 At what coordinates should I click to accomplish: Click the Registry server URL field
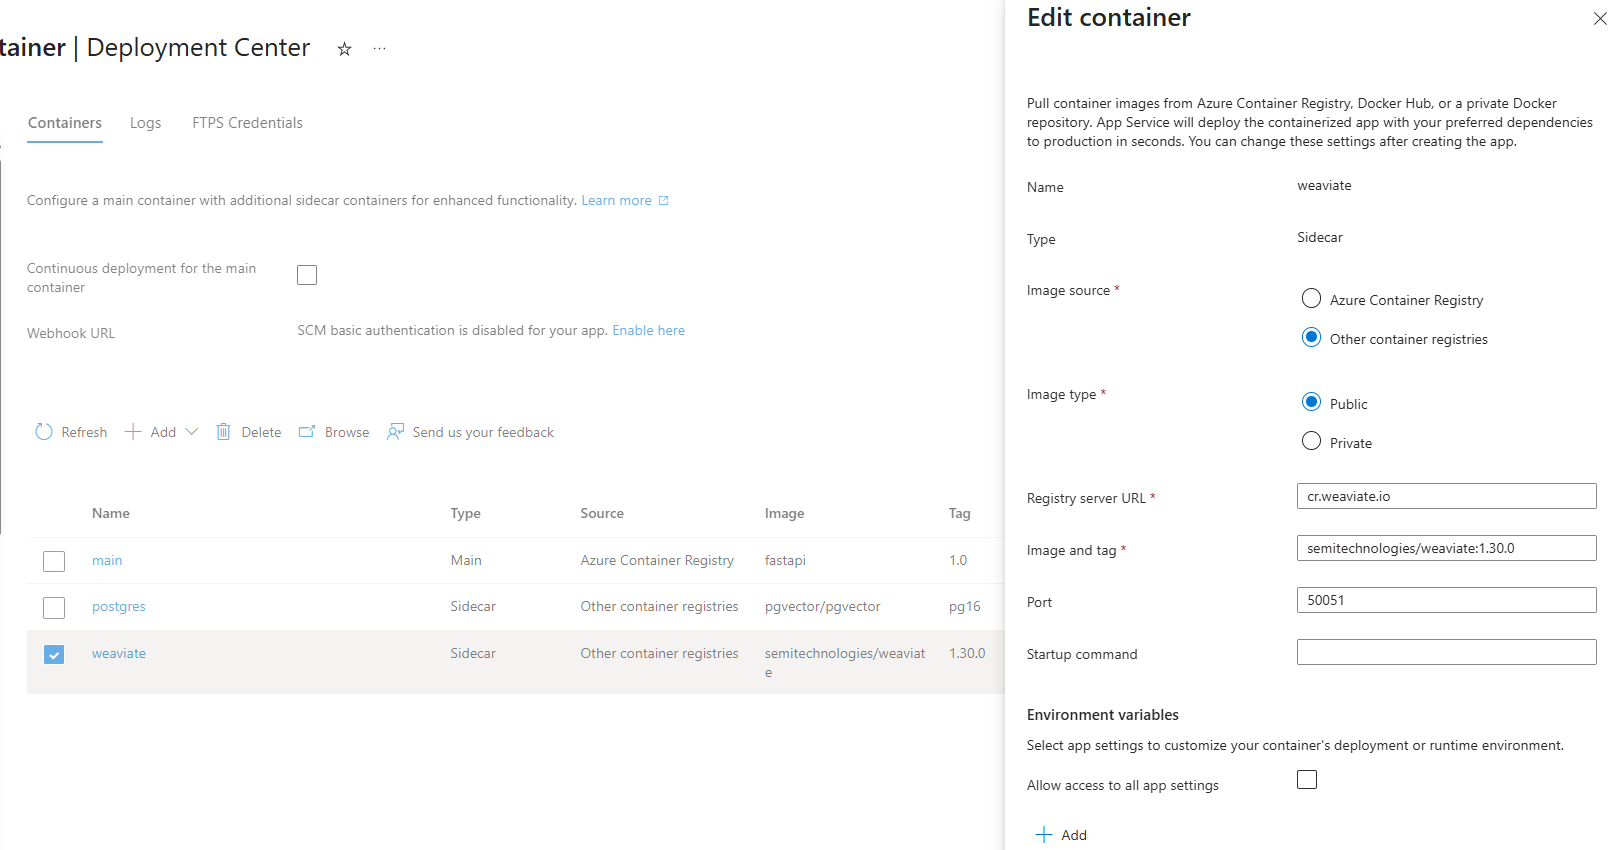(x=1446, y=496)
